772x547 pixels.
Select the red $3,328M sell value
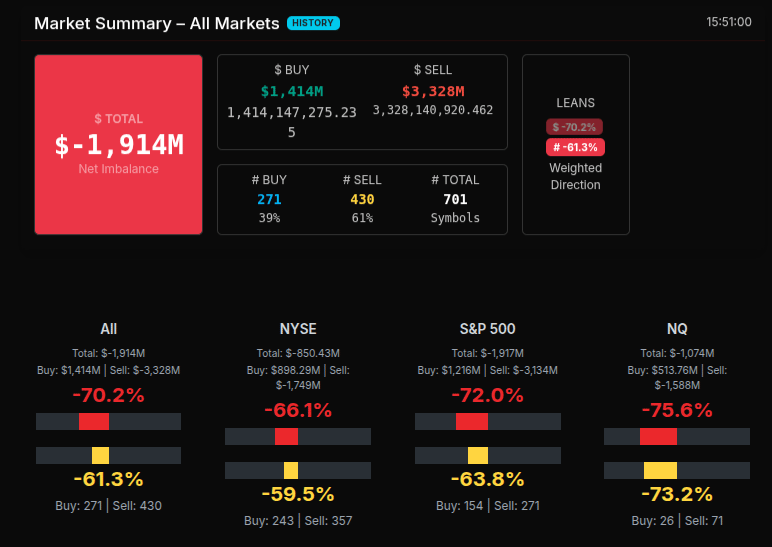(432, 92)
